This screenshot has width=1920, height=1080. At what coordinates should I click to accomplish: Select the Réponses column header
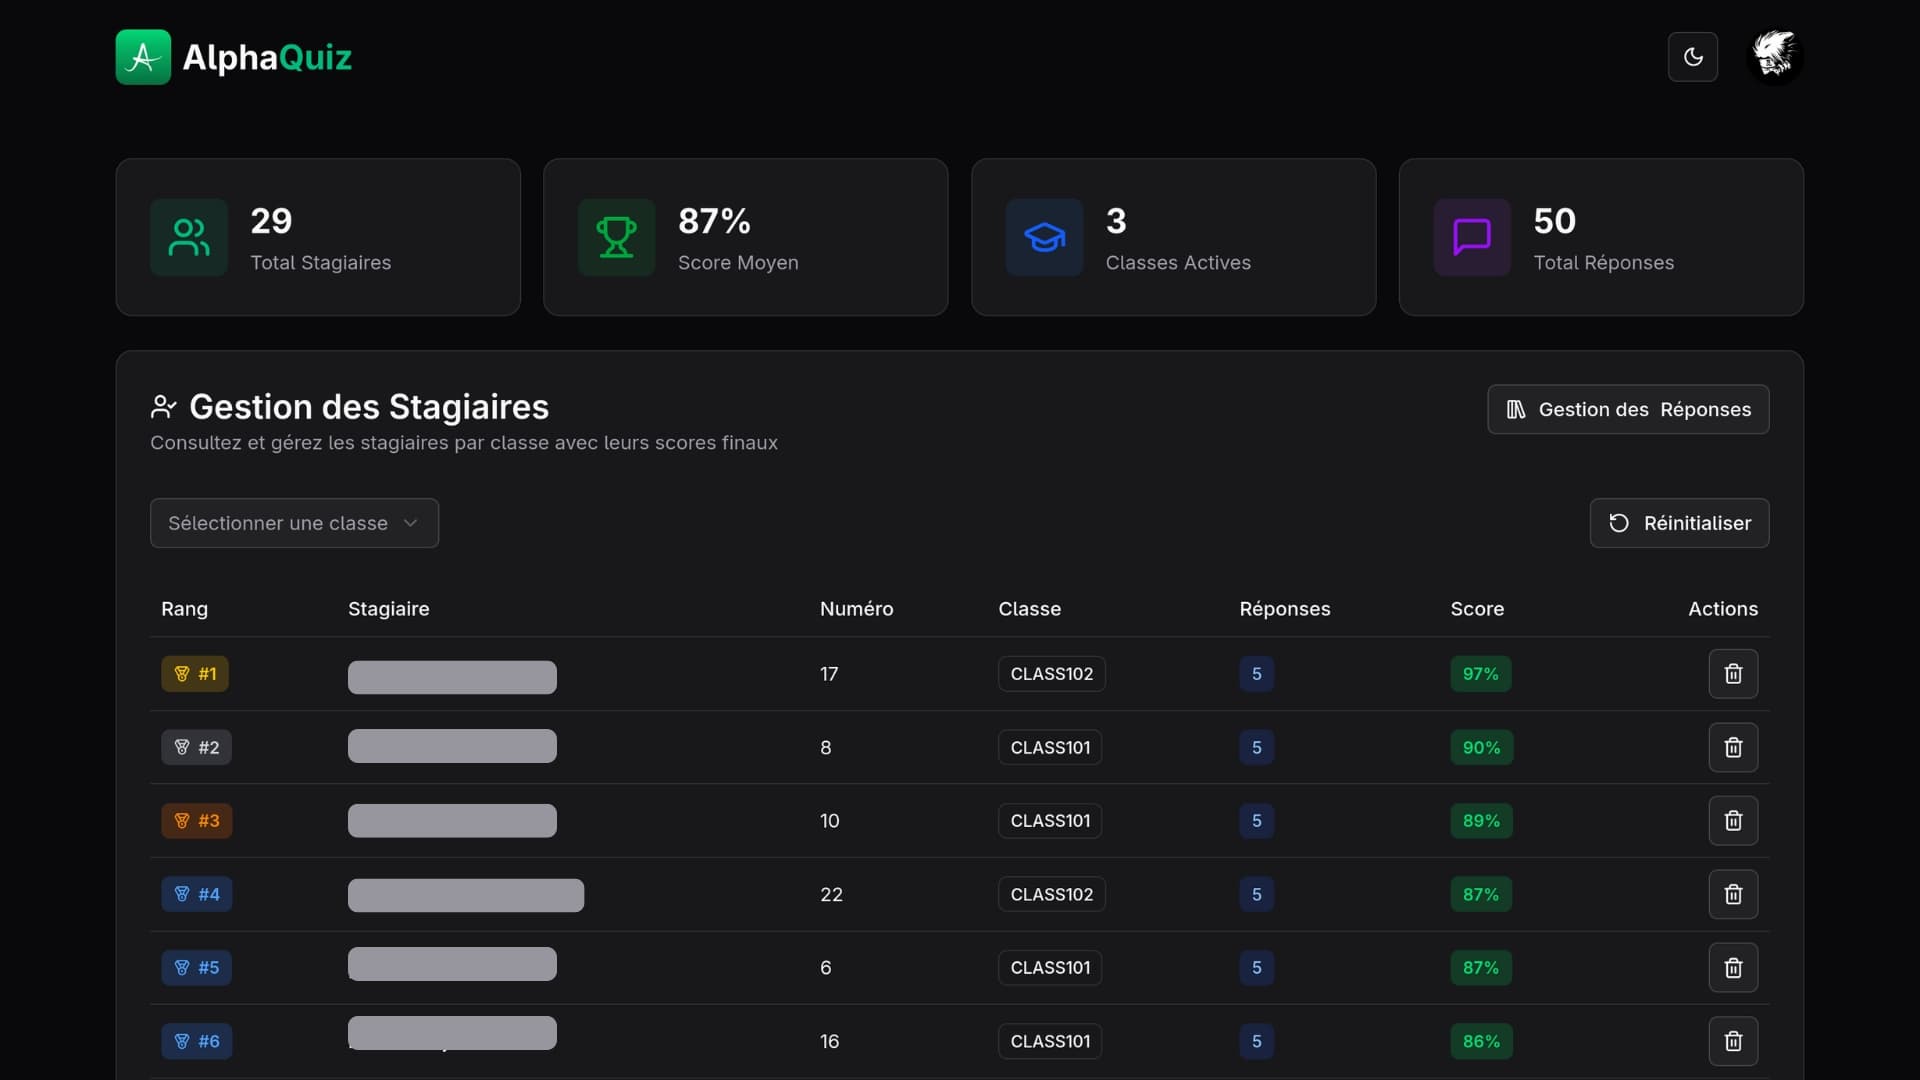tap(1284, 609)
